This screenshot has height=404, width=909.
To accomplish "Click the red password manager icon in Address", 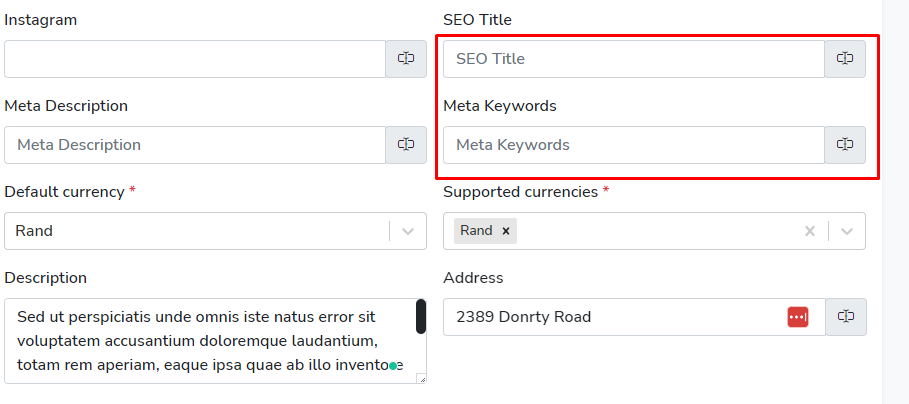I will [x=798, y=317].
